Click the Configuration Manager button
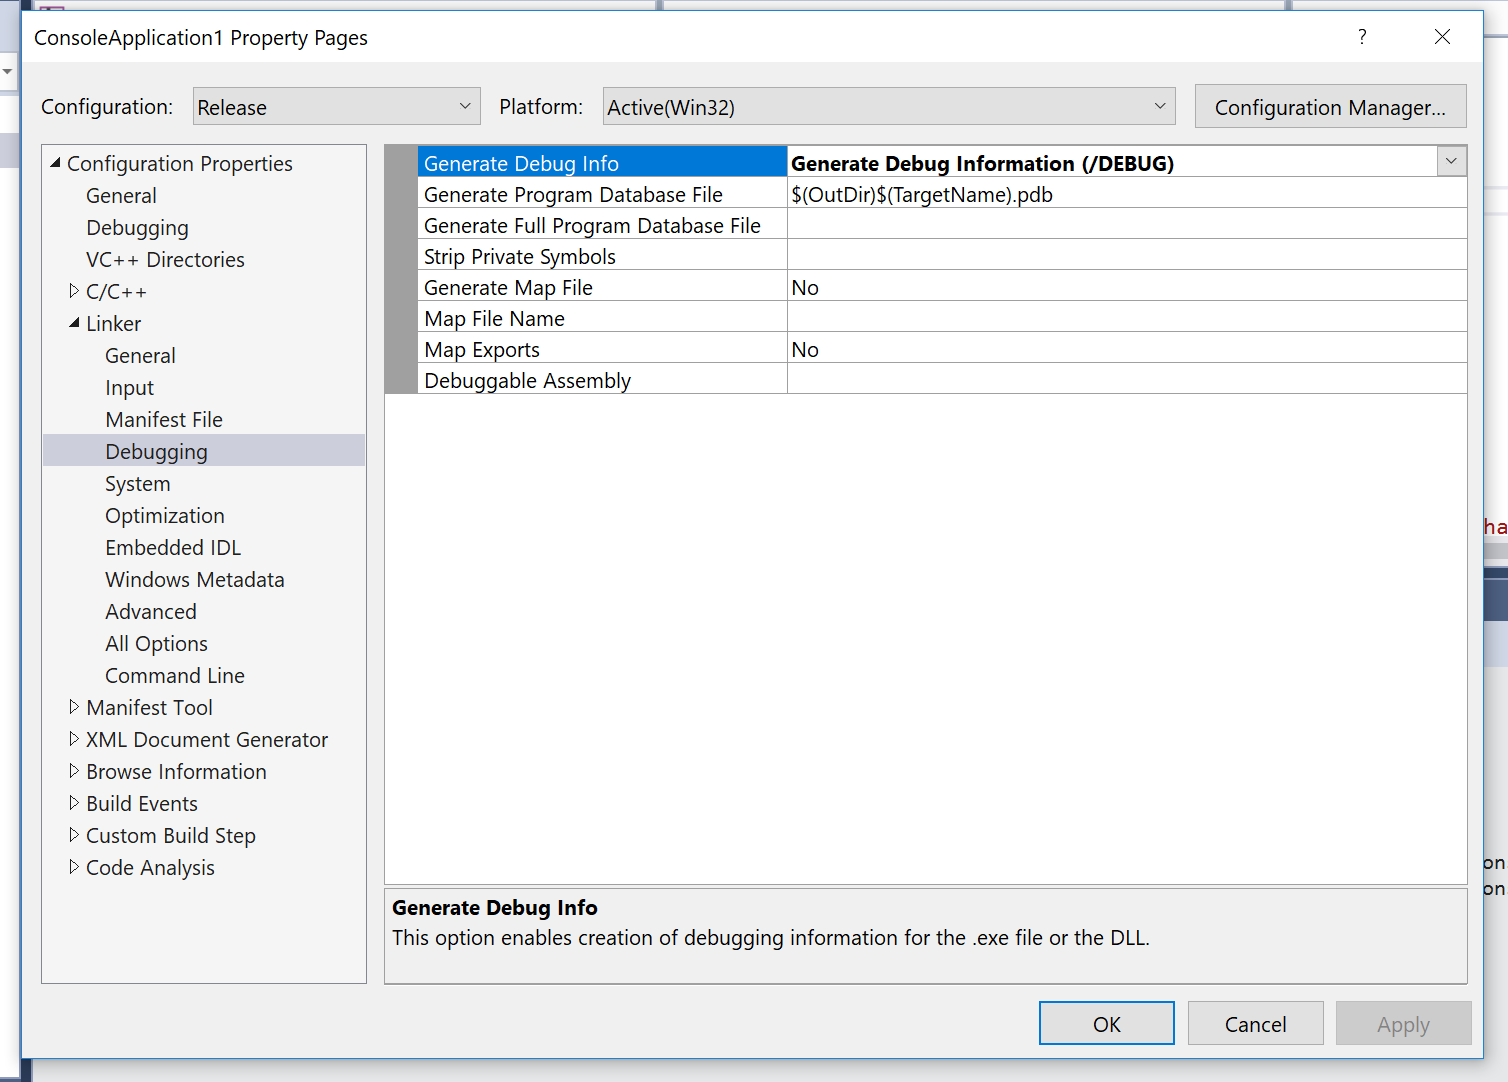1508x1082 pixels. [1329, 107]
